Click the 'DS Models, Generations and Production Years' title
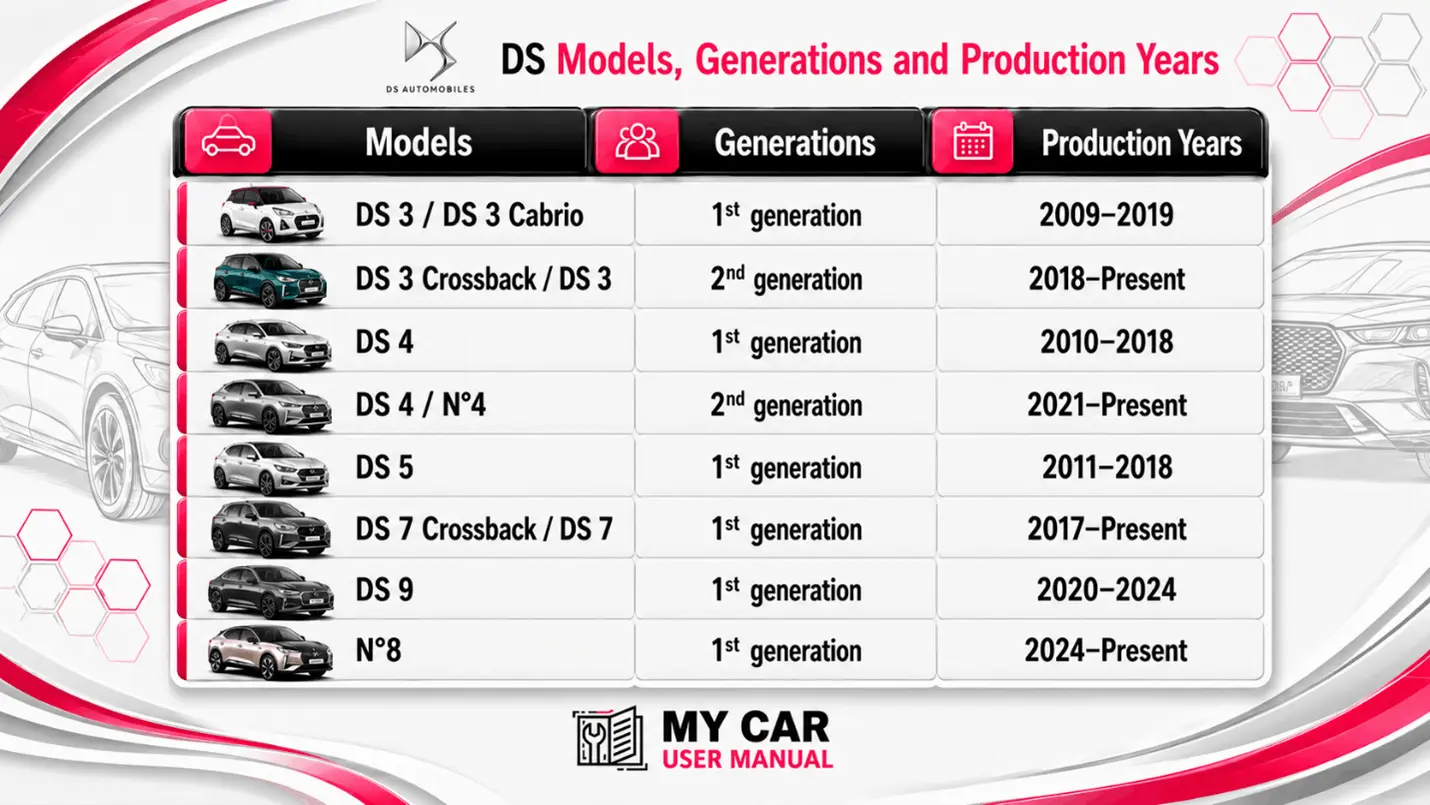 coord(860,60)
